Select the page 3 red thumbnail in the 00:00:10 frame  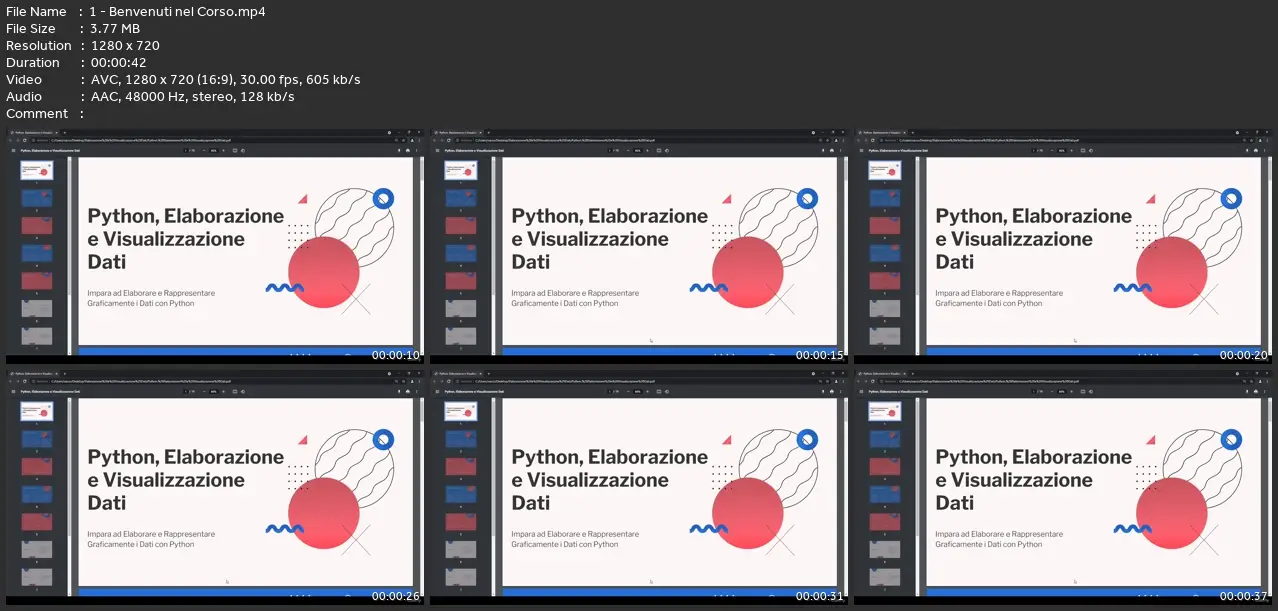[x=37, y=225]
